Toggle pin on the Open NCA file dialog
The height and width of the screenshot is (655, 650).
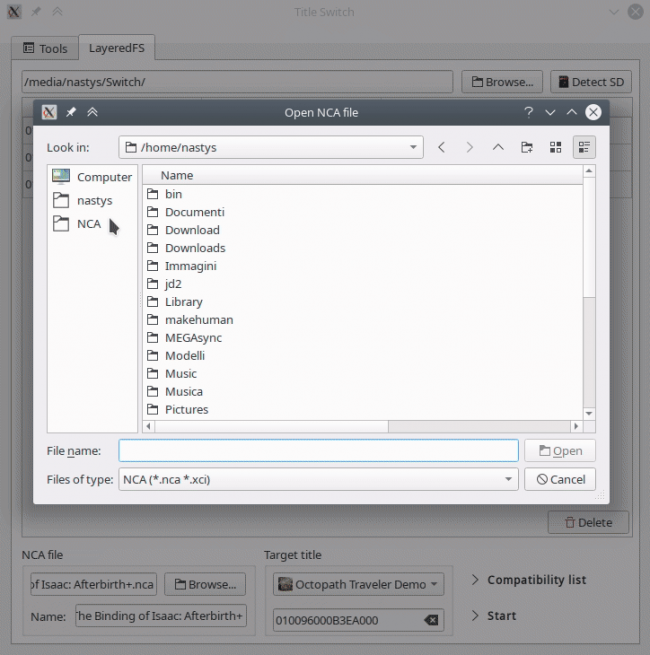click(71, 113)
